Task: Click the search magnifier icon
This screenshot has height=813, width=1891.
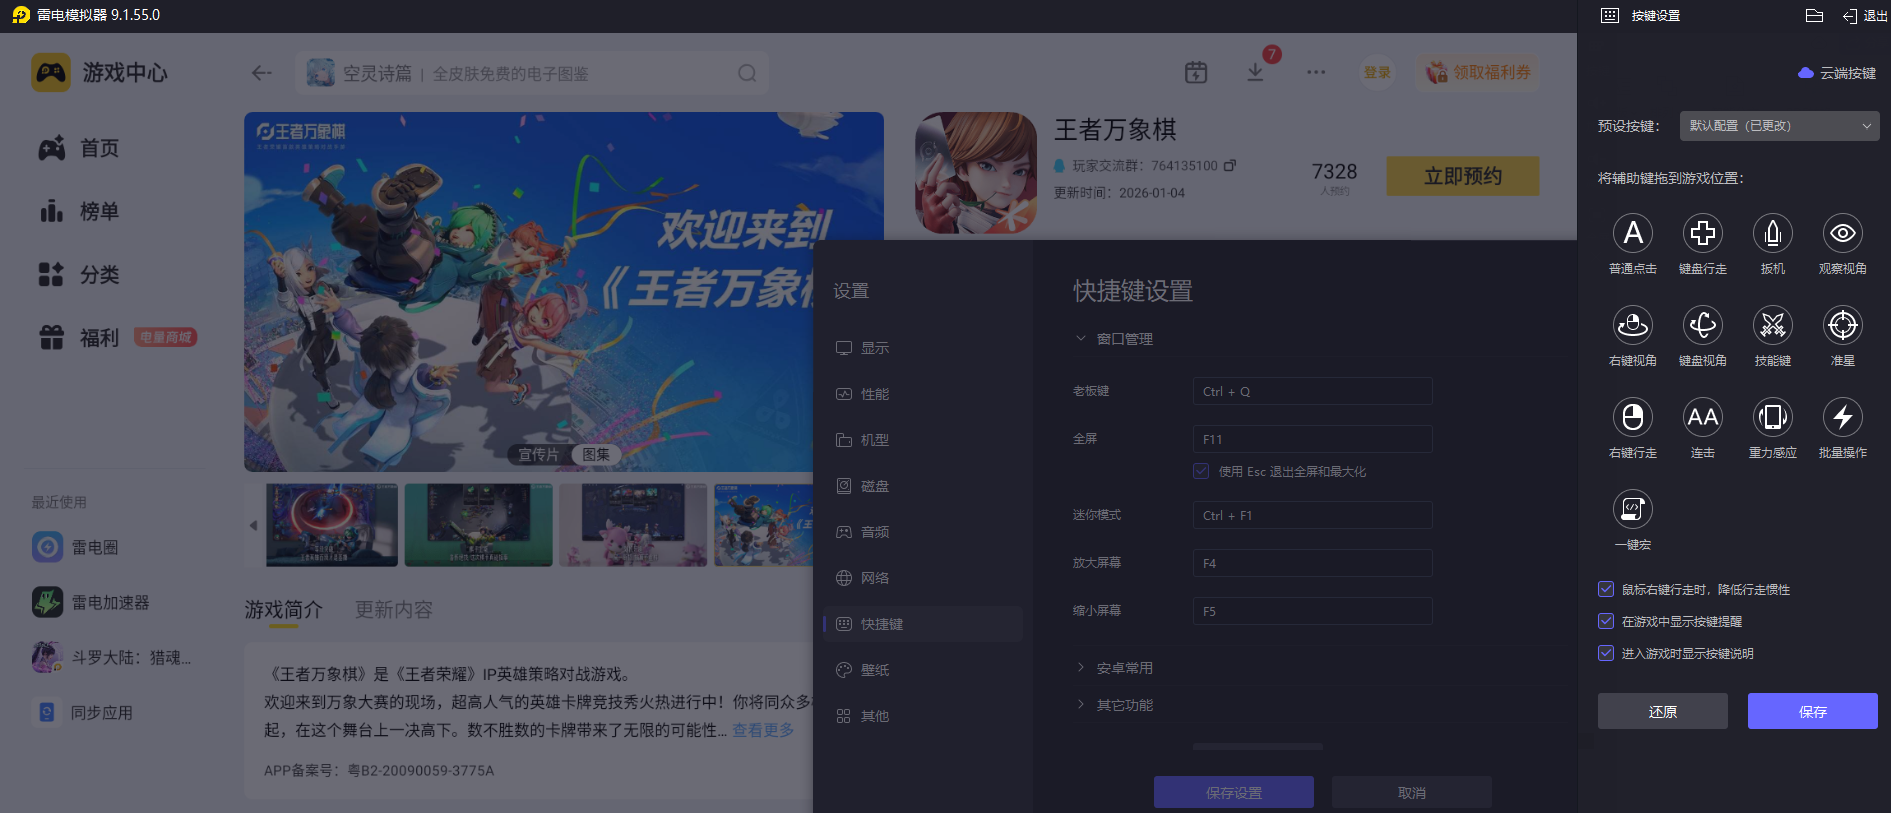Action: tap(747, 73)
